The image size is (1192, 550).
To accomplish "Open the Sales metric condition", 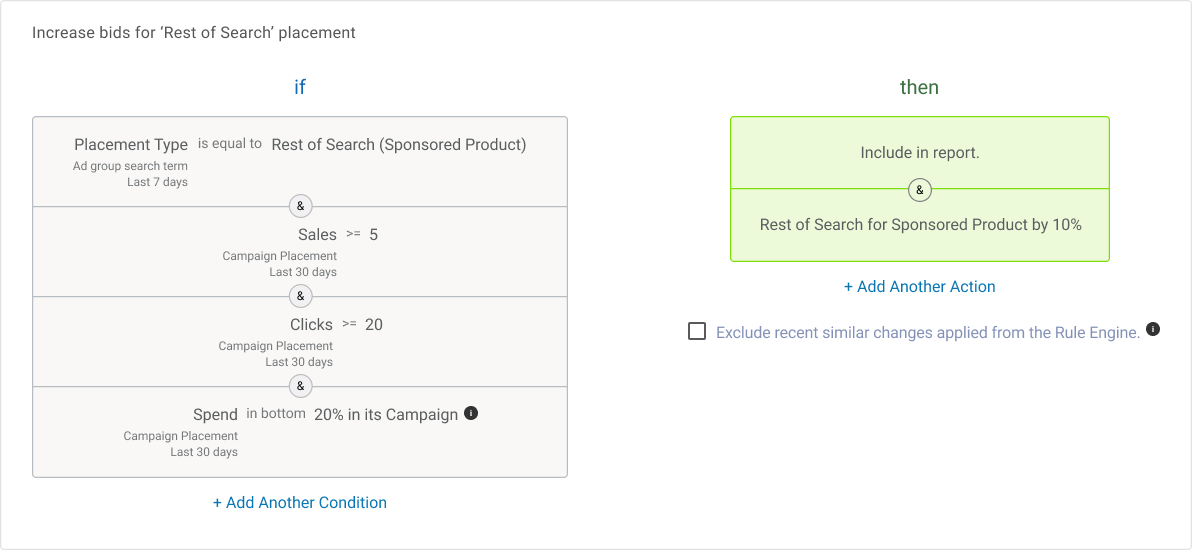I will pos(317,234).
